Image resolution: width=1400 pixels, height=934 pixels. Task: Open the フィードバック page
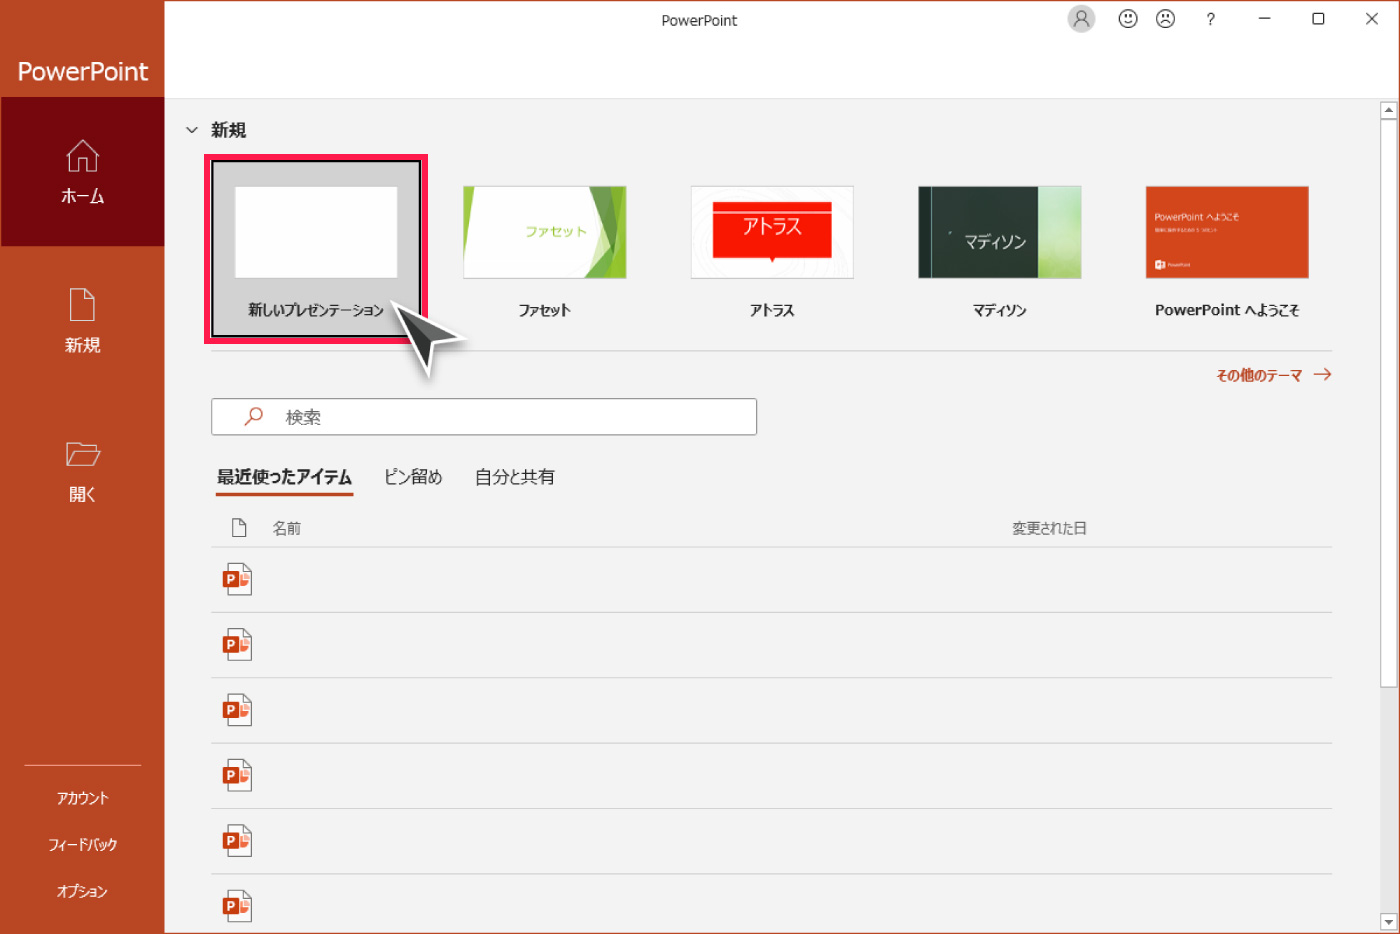(82, 845)
